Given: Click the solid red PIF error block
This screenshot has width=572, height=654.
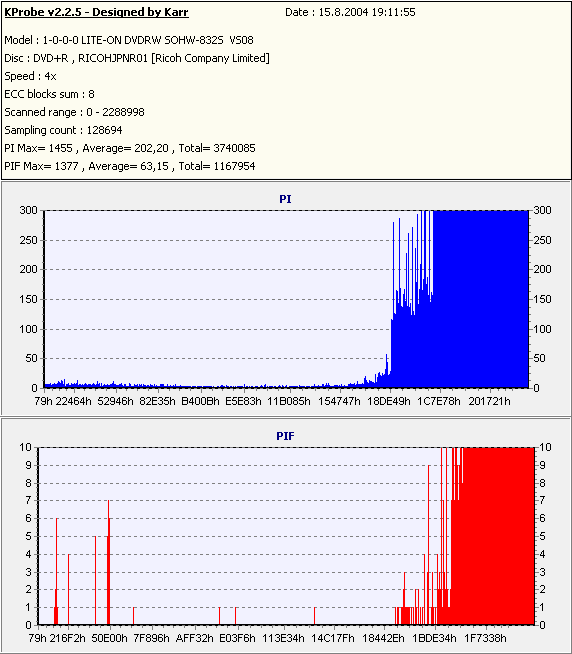Looking at the screenshot, I should [499, 536].
